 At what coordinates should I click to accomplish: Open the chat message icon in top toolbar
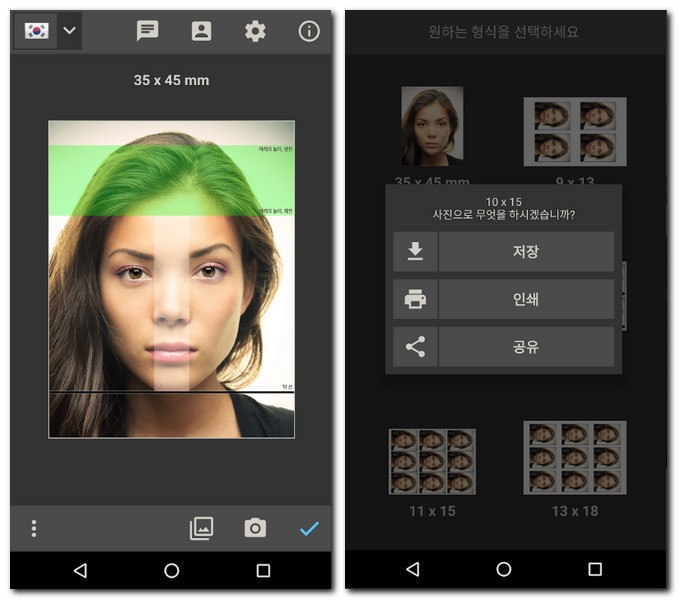click(148, 31)
